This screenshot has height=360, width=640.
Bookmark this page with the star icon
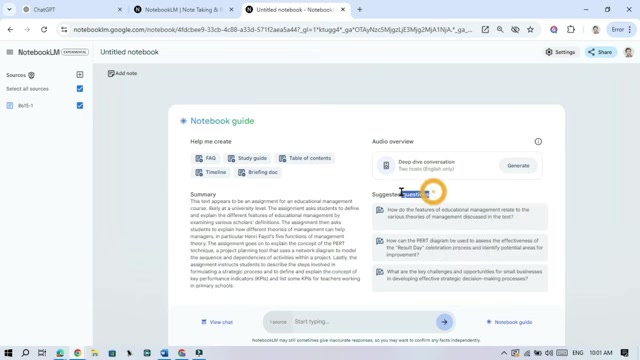pyautogui.click(x=530, y=29)
